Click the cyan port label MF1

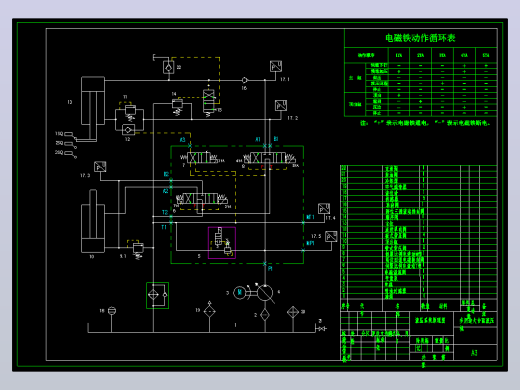[x=310, y=217]
